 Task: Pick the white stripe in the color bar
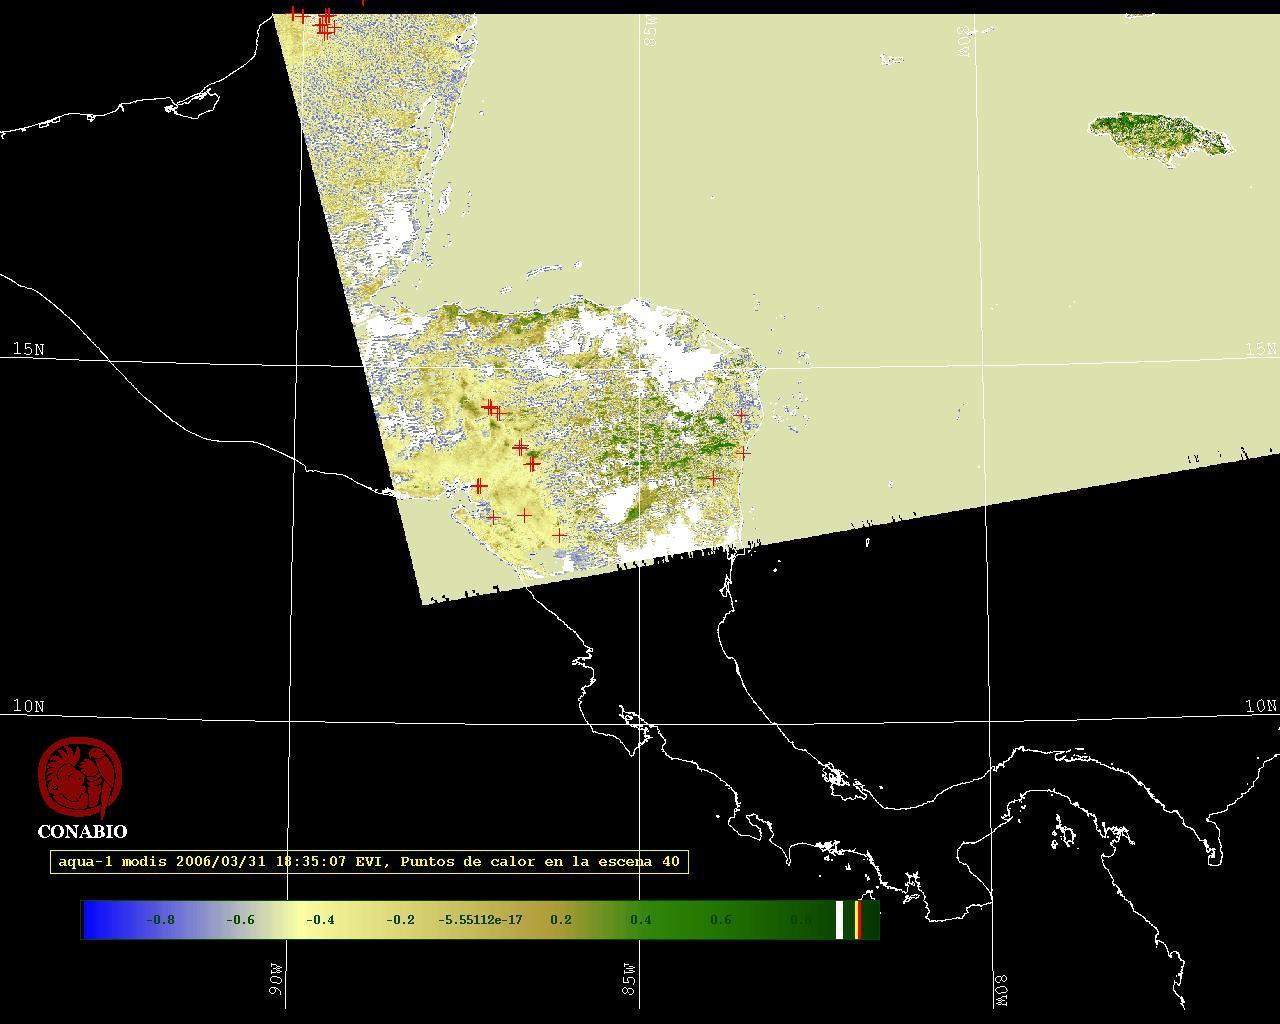click(x=840, y=920)
